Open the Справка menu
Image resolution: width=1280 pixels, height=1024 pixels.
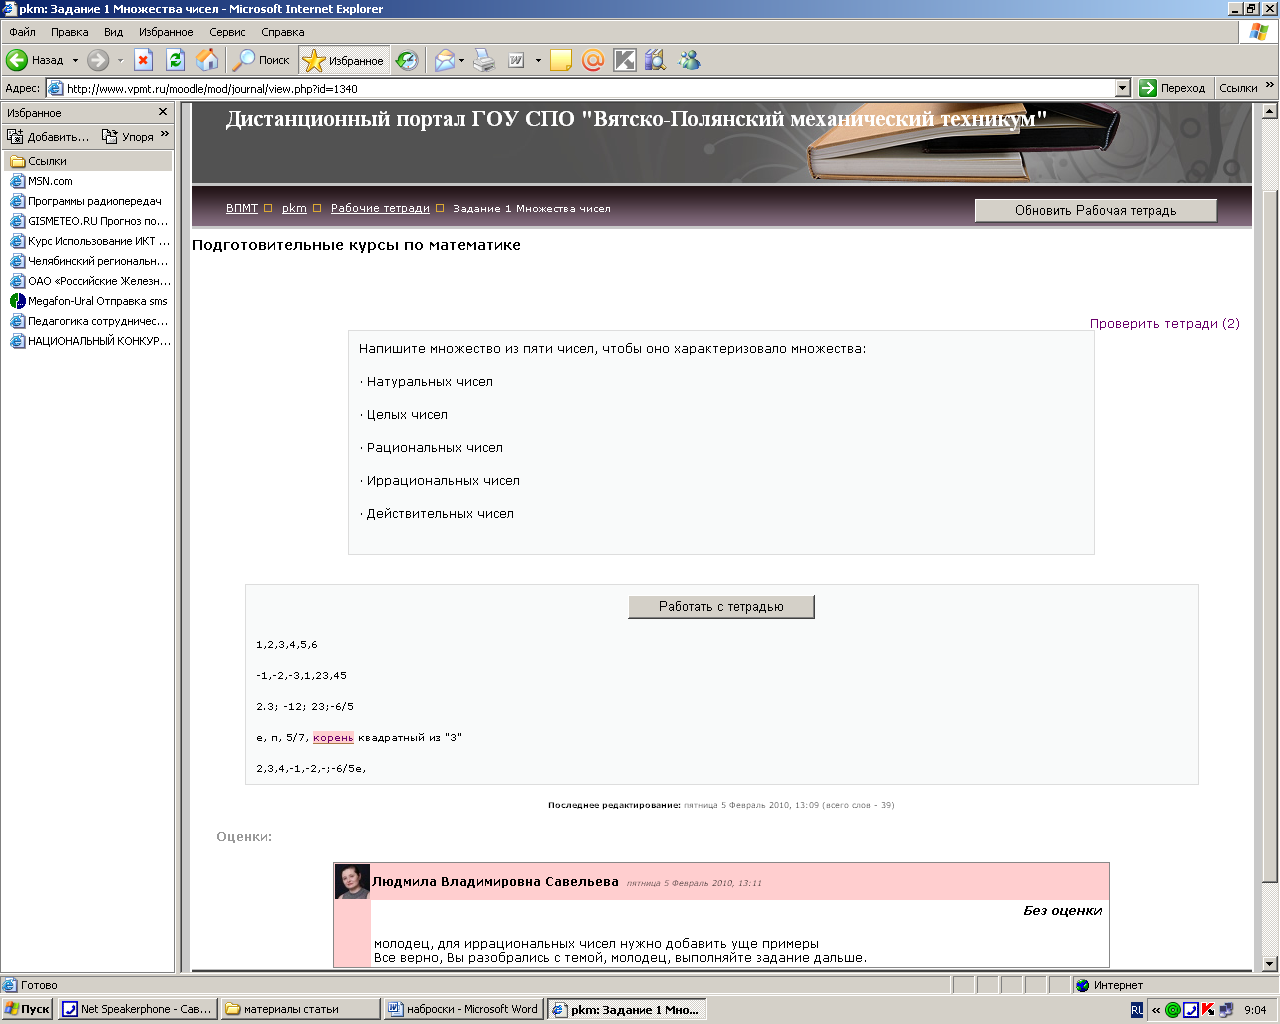point(283,32)
